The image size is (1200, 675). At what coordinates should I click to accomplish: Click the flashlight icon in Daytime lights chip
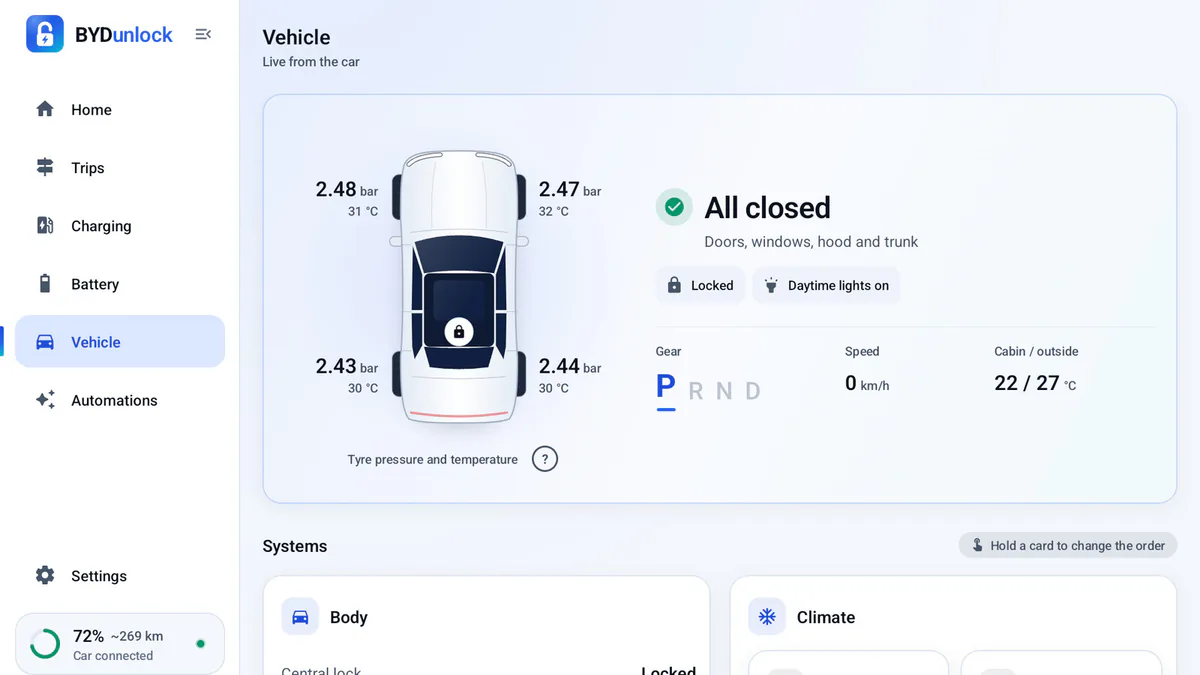(x=771, y=285)
